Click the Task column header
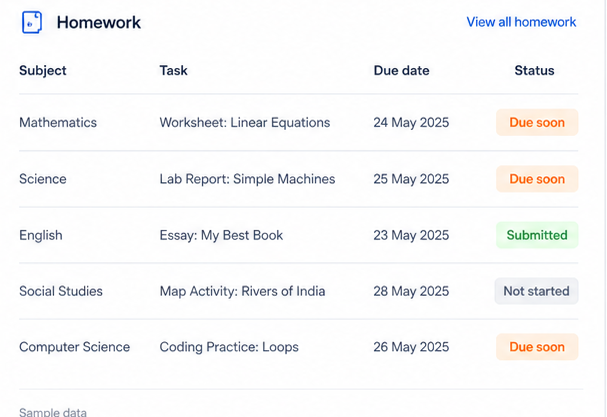This screenshot has width=607, height=417. tap(173, 70)
